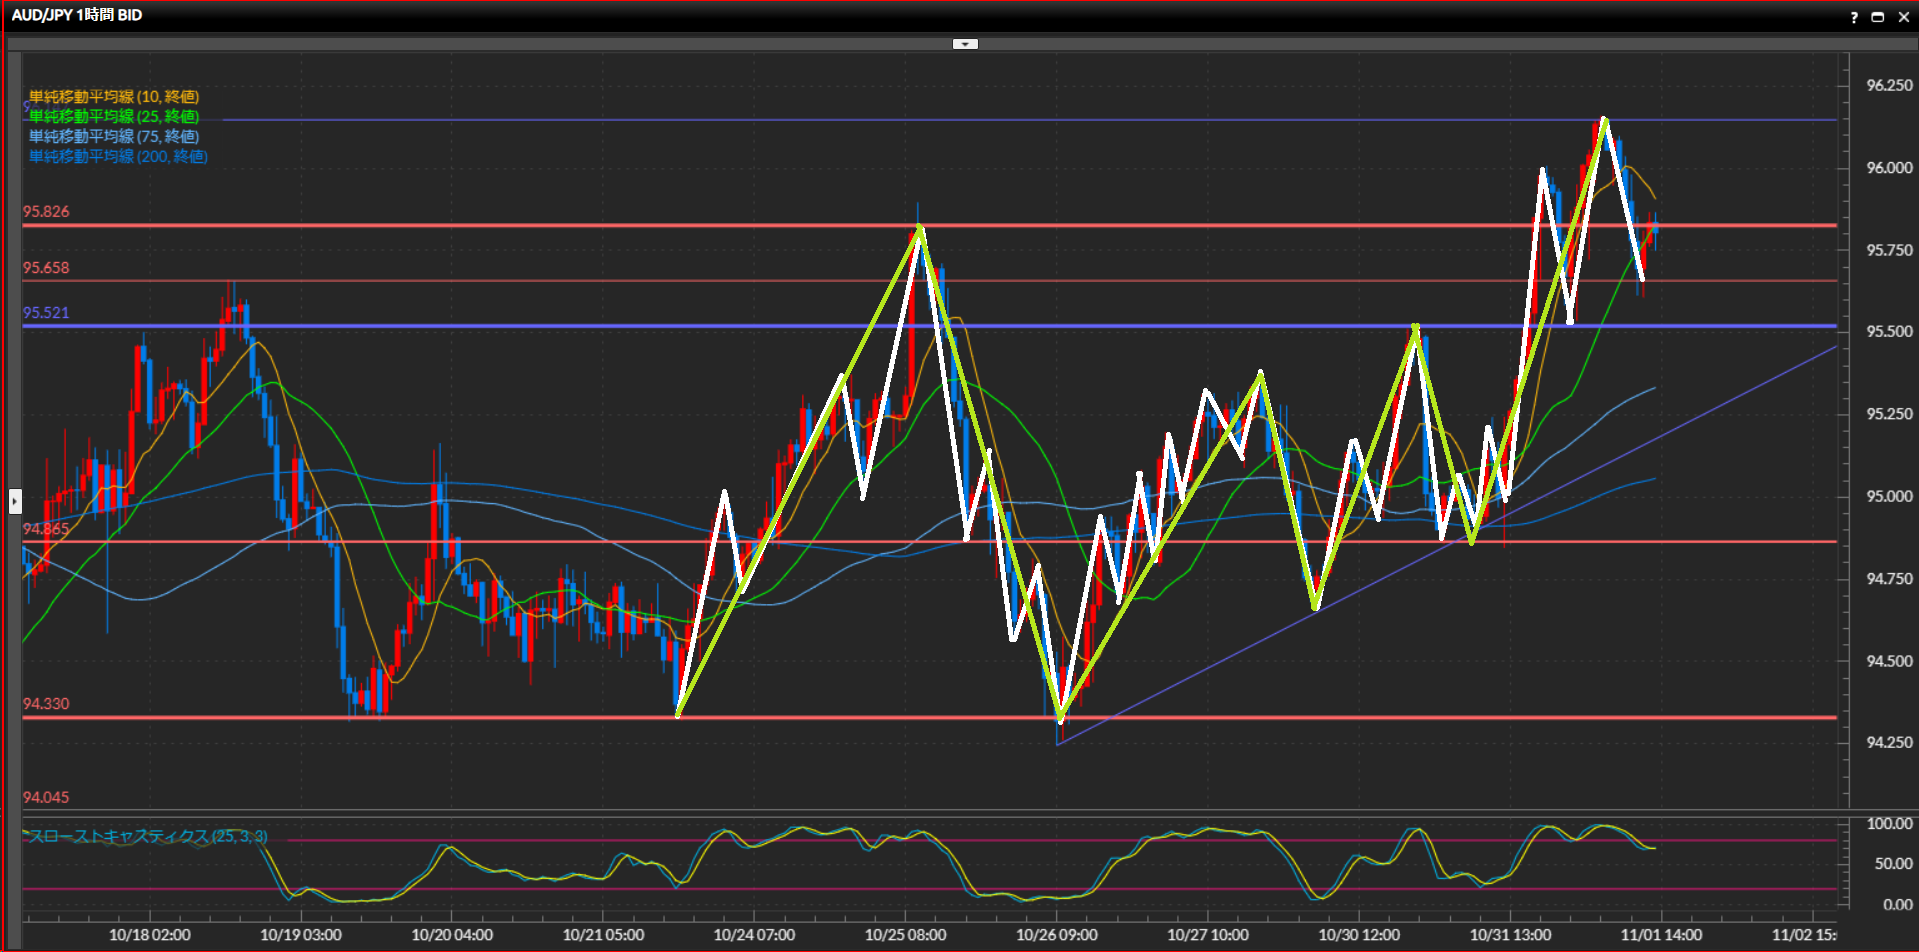This screenshot has height=952, width=1919.
Task: Click the AUD/JPY 1時間 BID title
Action: pos(77,15)
